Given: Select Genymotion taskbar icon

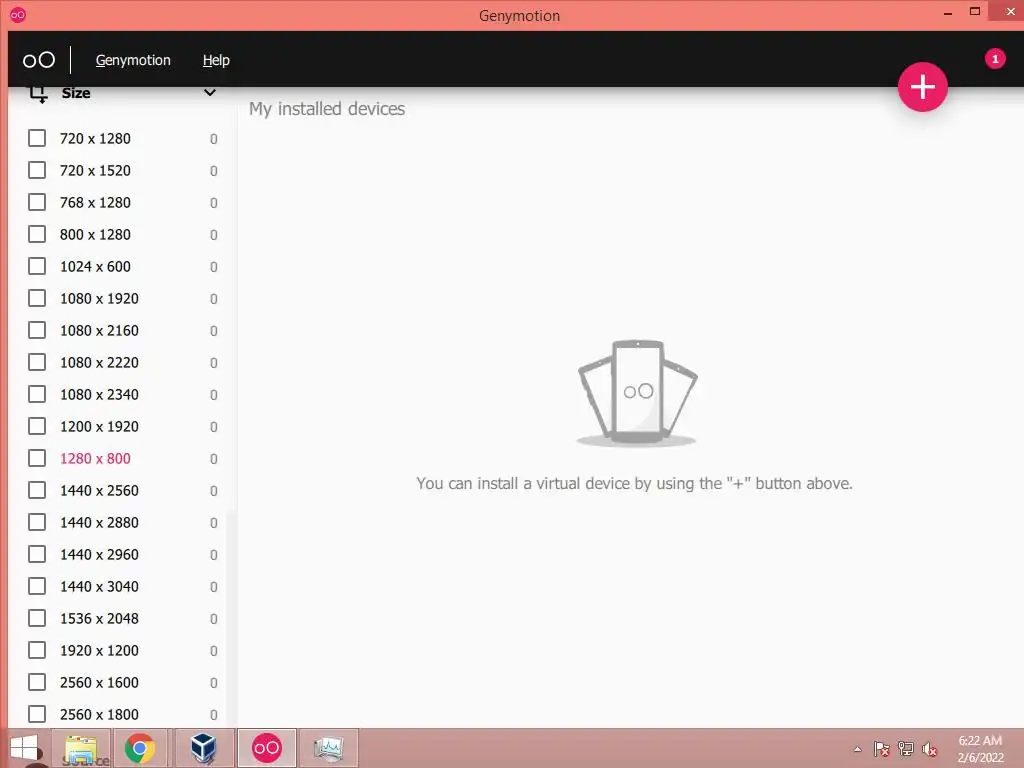Looking at the screenshot, I should coord(266,748).
